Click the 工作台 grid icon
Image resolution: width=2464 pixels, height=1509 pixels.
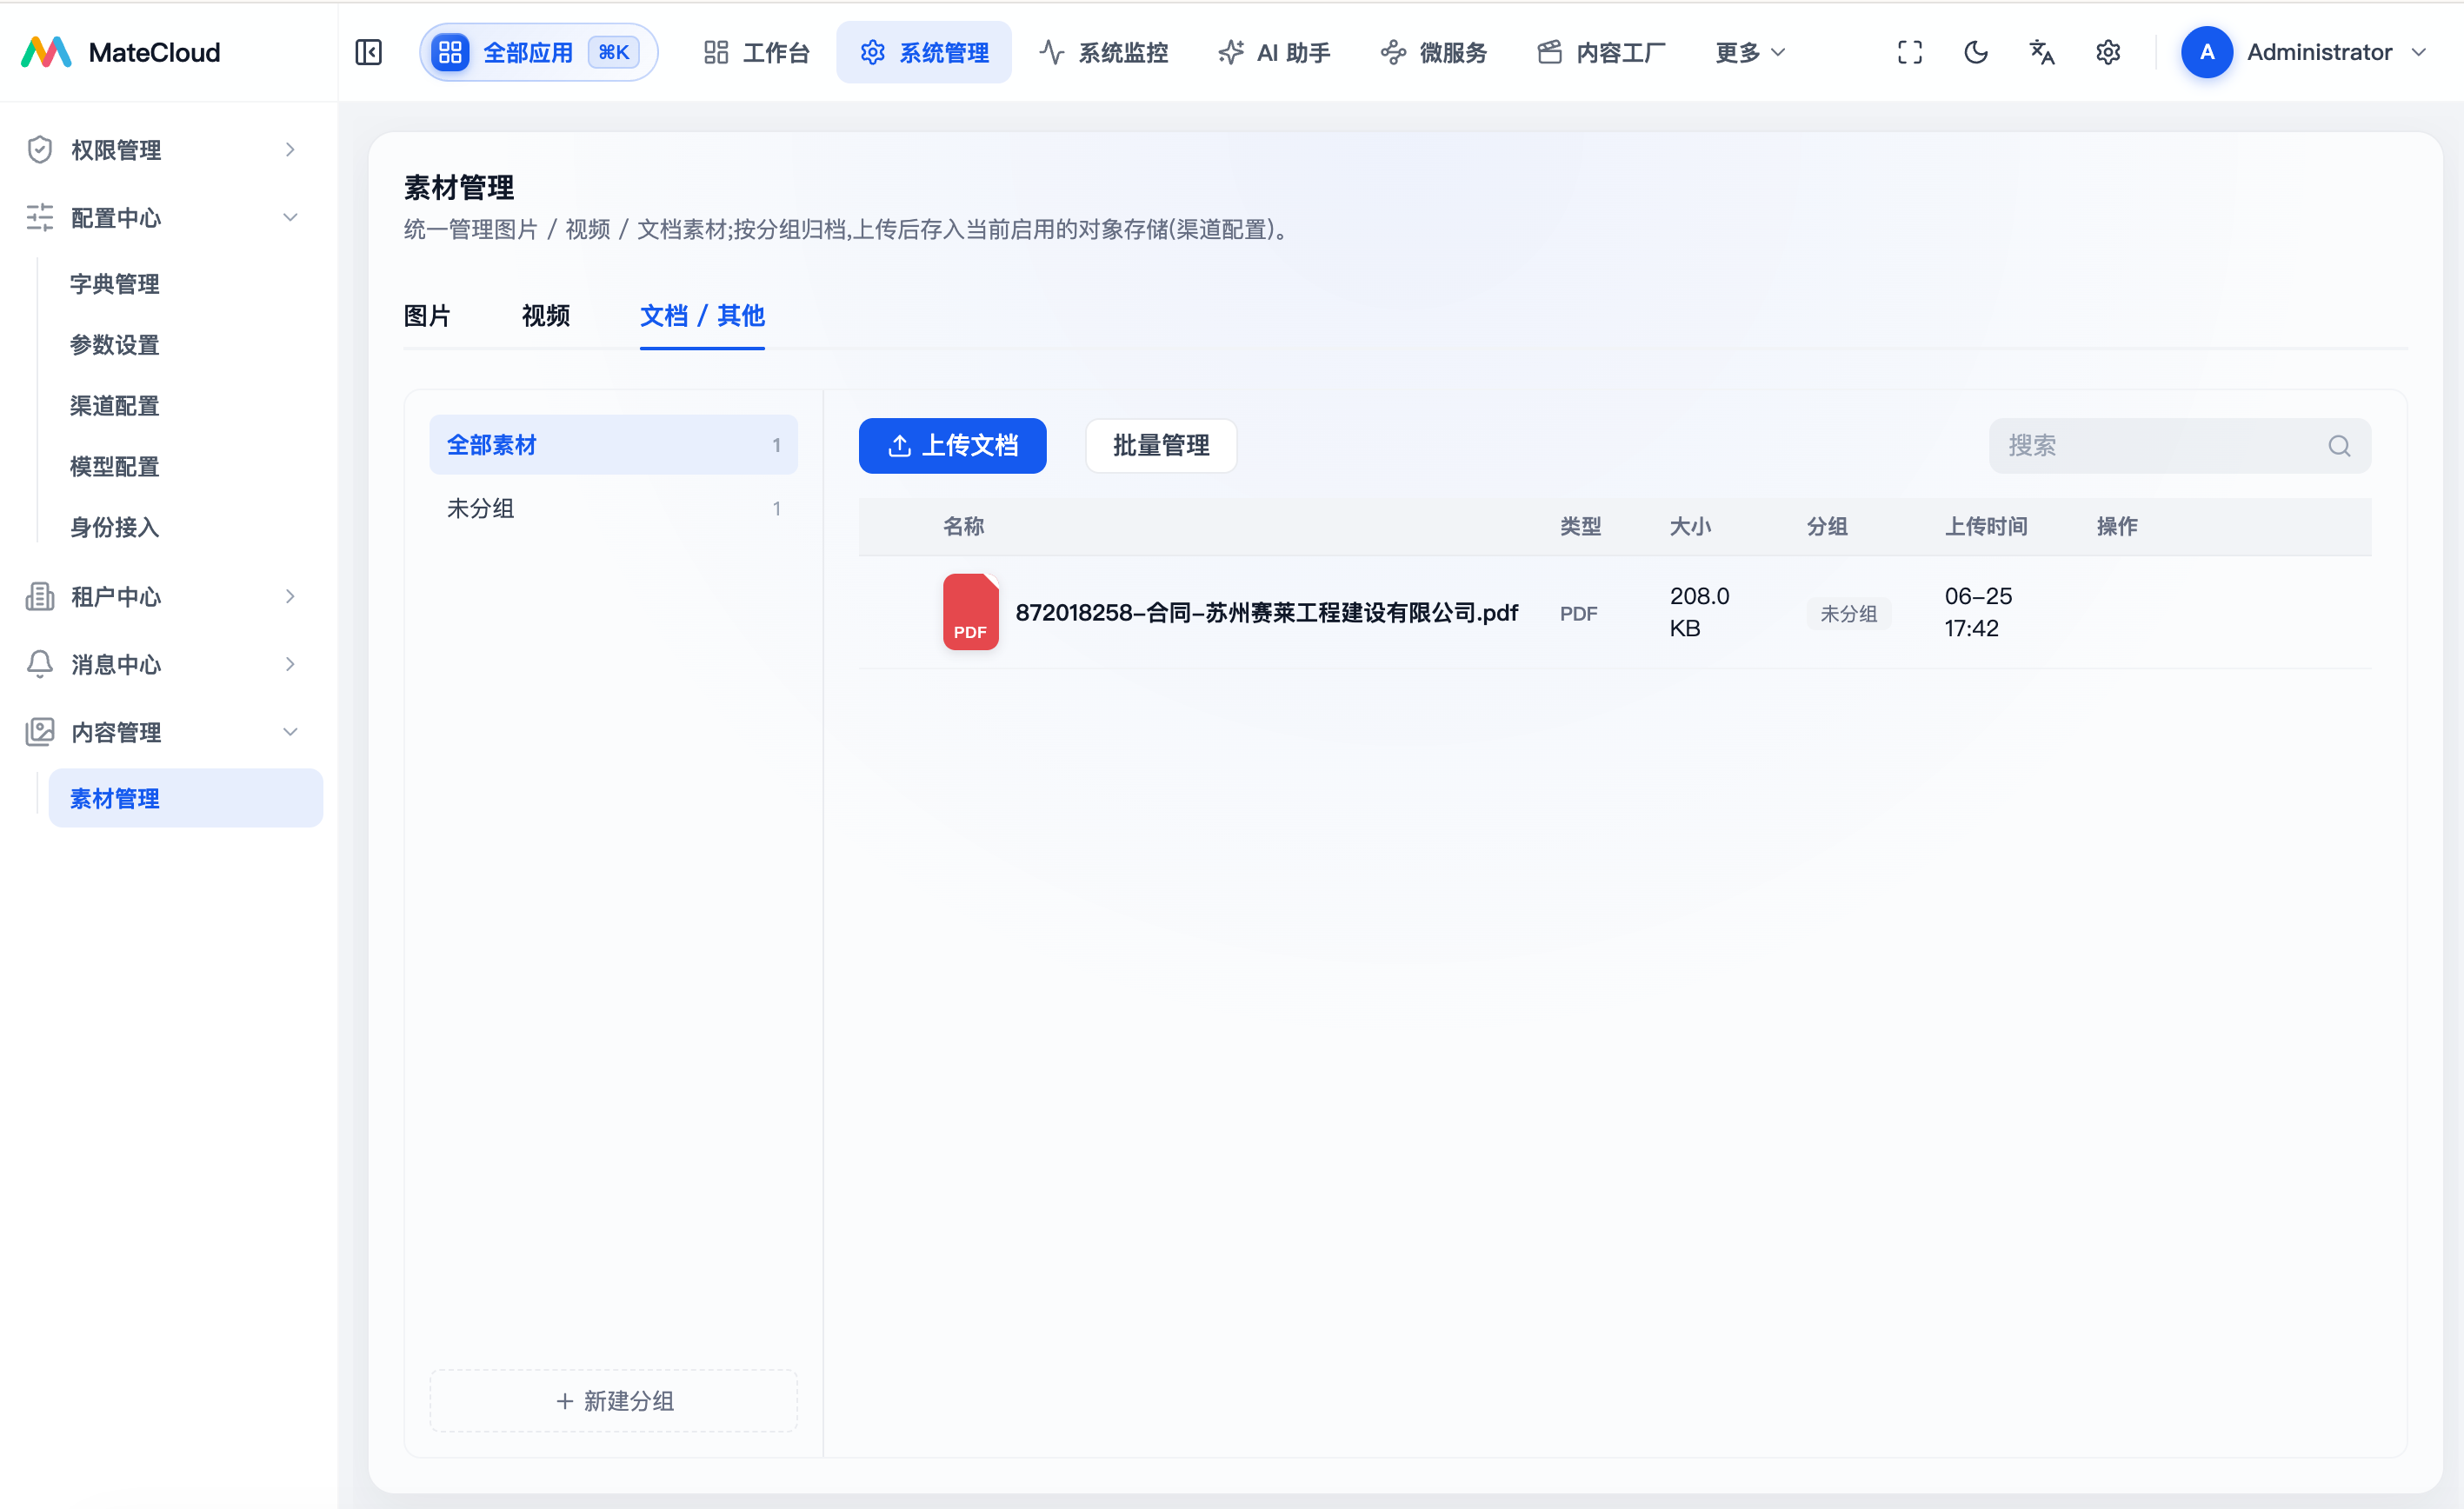pyautogui.click(x=716, y=52)
